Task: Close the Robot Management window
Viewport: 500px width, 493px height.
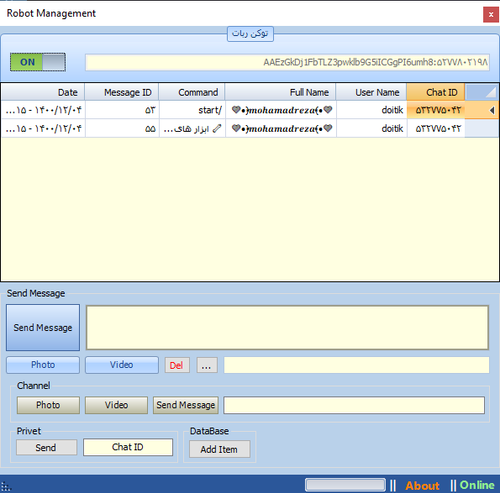Action: [x=491, y=15]
